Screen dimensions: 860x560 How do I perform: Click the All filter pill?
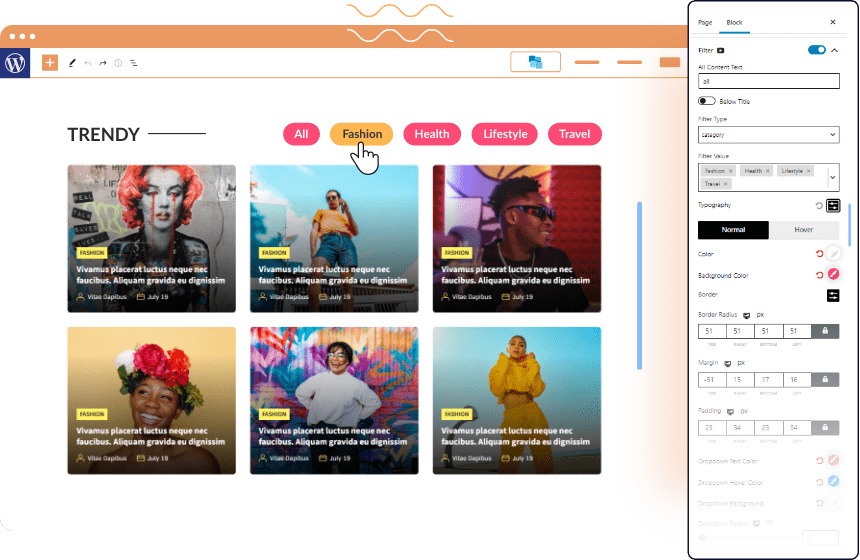coord(301,134)
